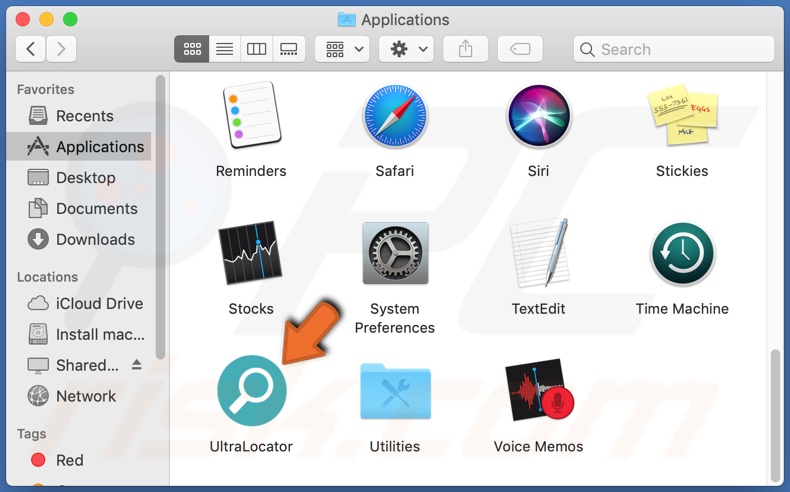Select the Stickies notes icon
Viewport: 790px width, 492px height.
point(682,115)
